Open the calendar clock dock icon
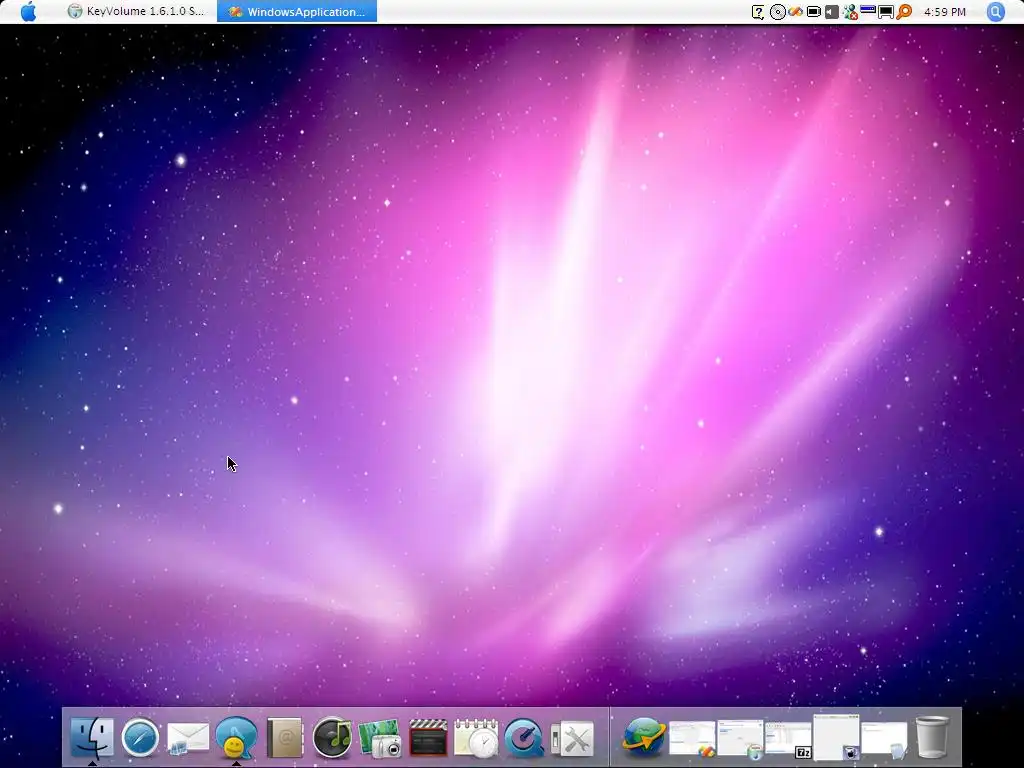 point(476,738)
